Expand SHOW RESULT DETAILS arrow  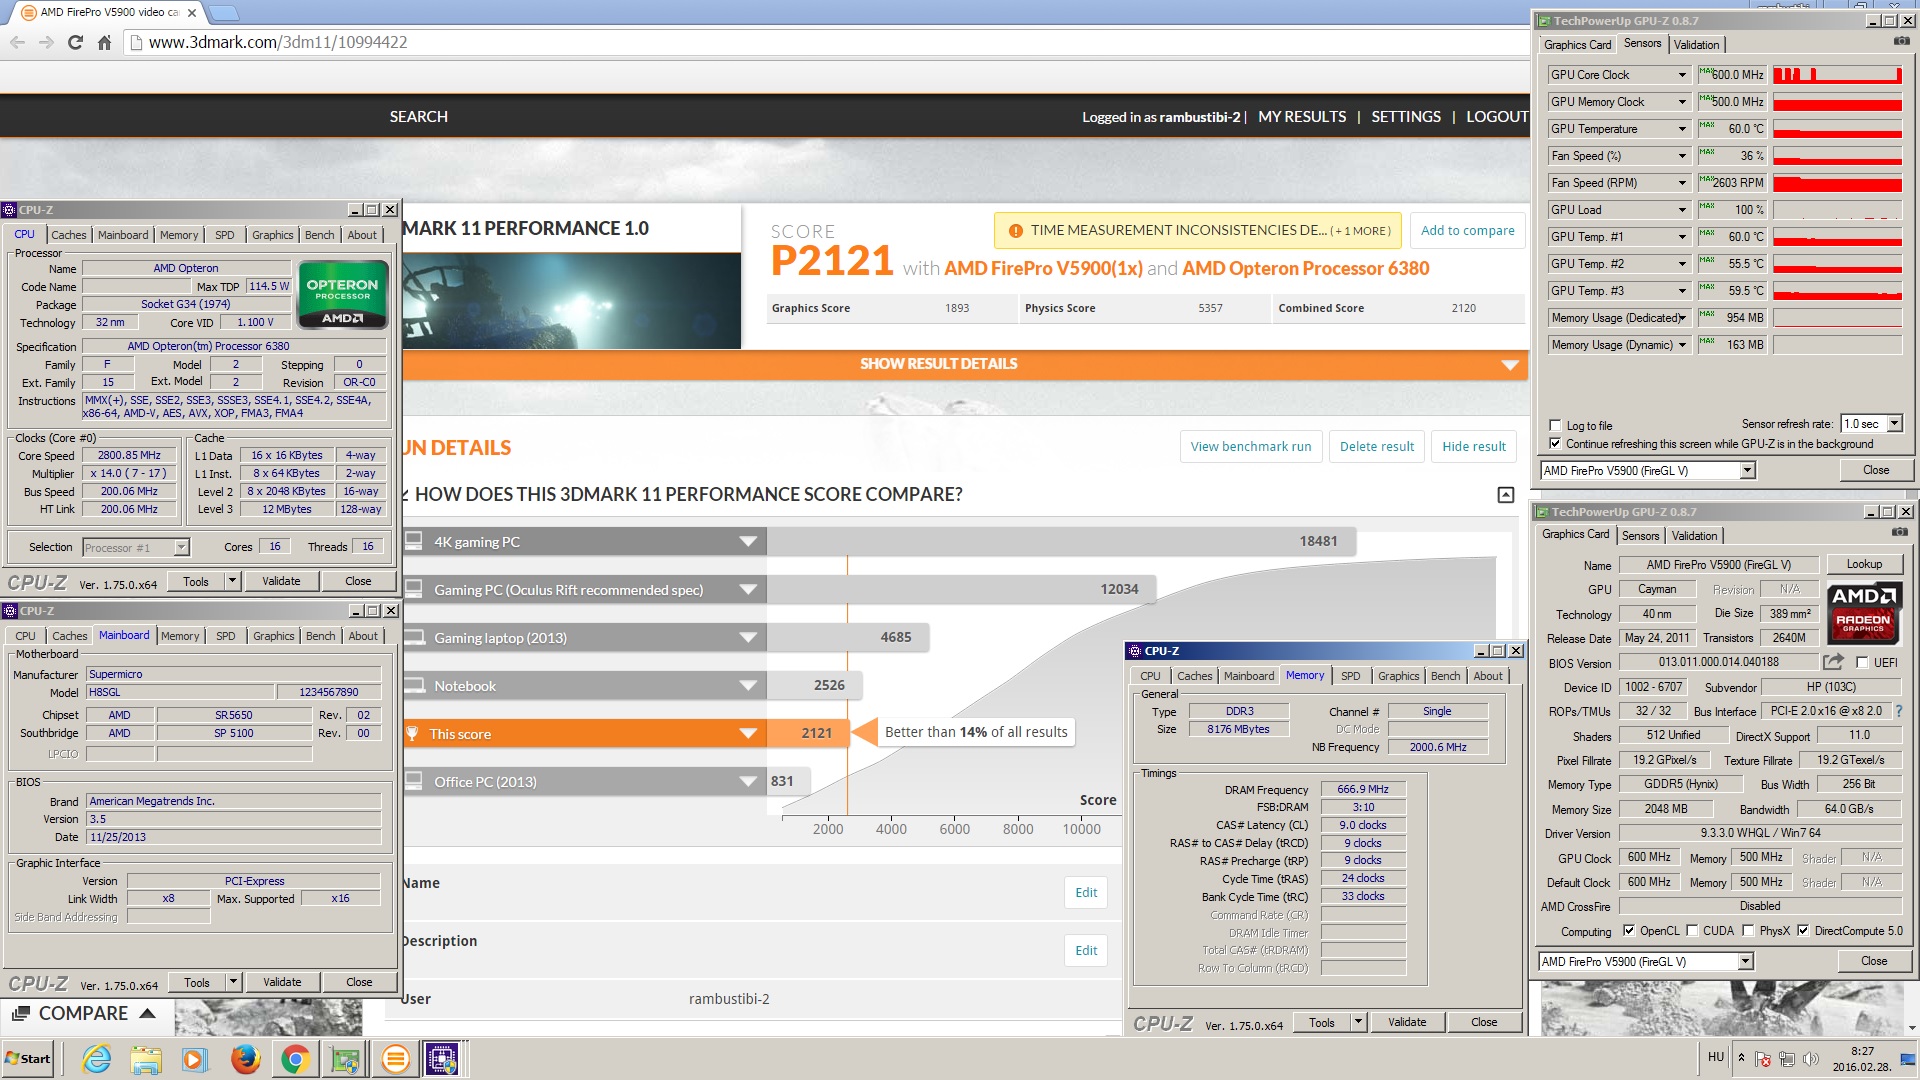point(1510,365)
